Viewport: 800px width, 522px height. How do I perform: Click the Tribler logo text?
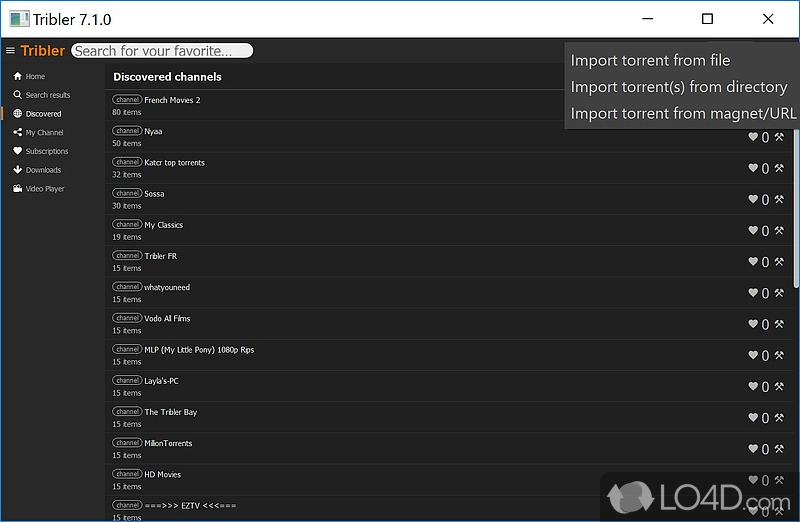43,51
